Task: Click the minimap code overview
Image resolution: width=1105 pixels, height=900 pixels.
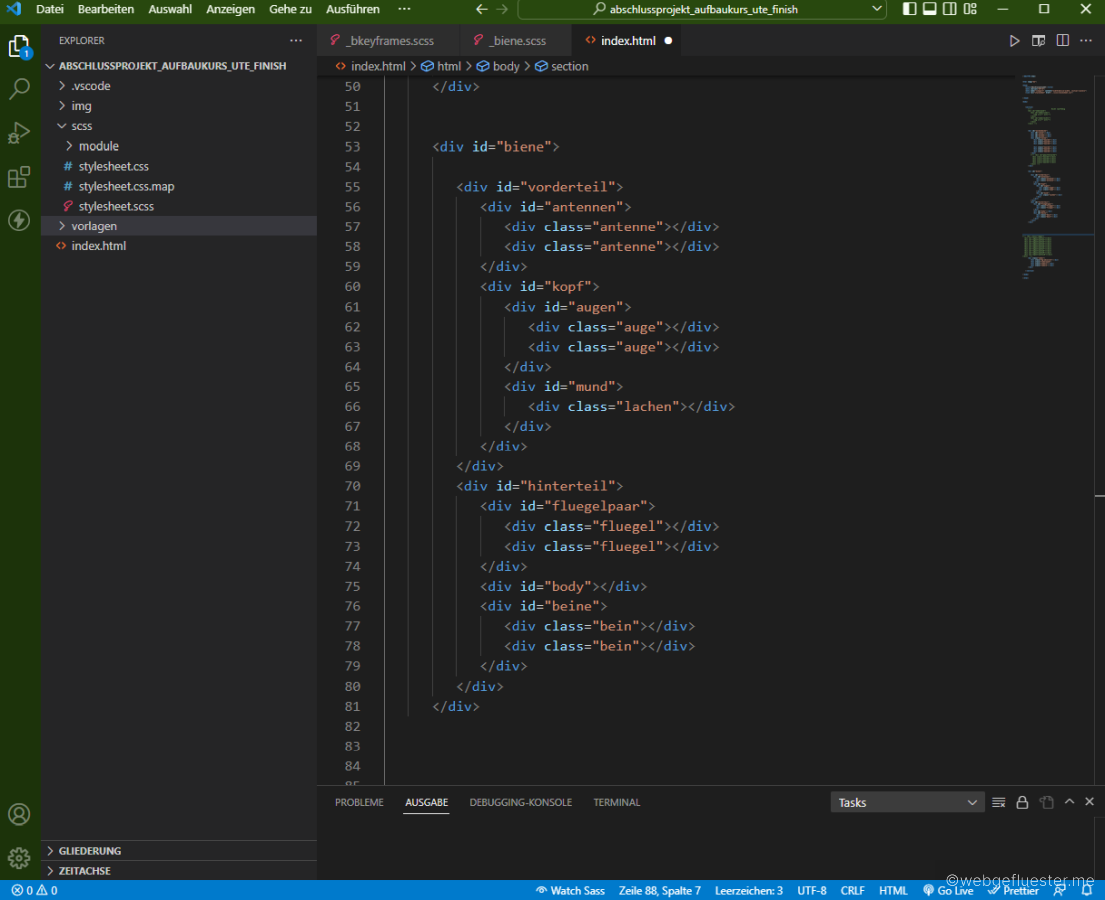Action: point(1042,170)
